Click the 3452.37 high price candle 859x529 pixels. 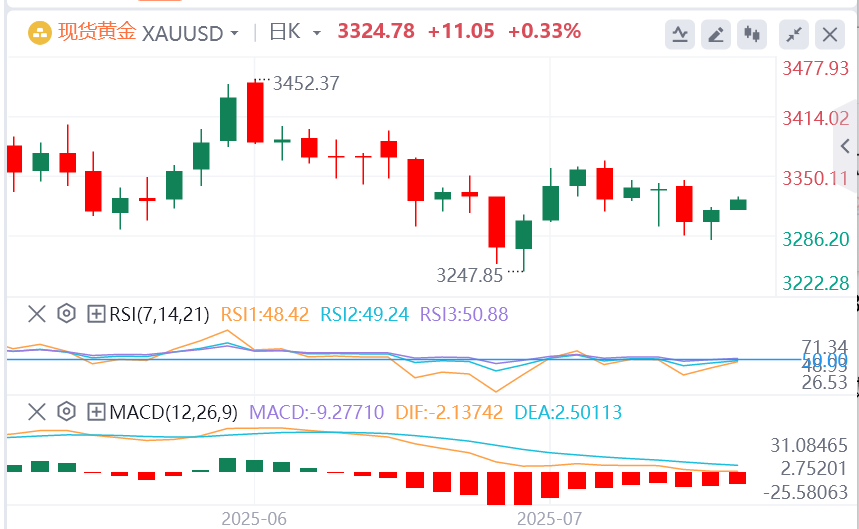254,112
